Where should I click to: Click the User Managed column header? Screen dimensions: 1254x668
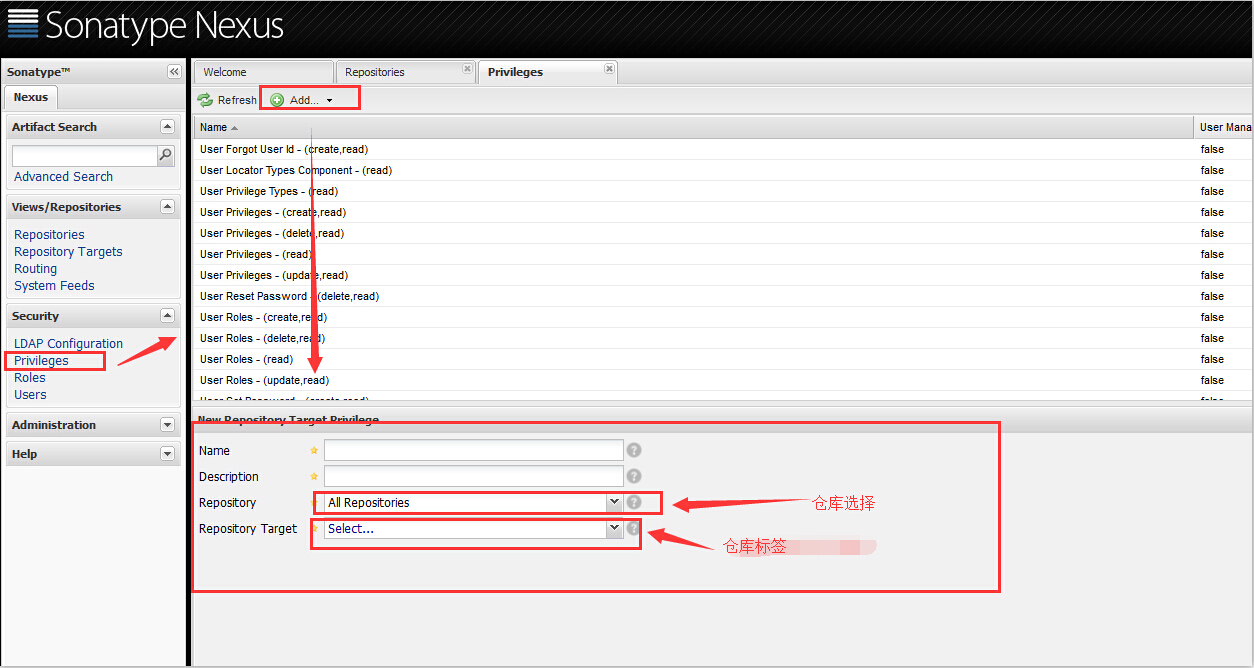pos(1224,127)
